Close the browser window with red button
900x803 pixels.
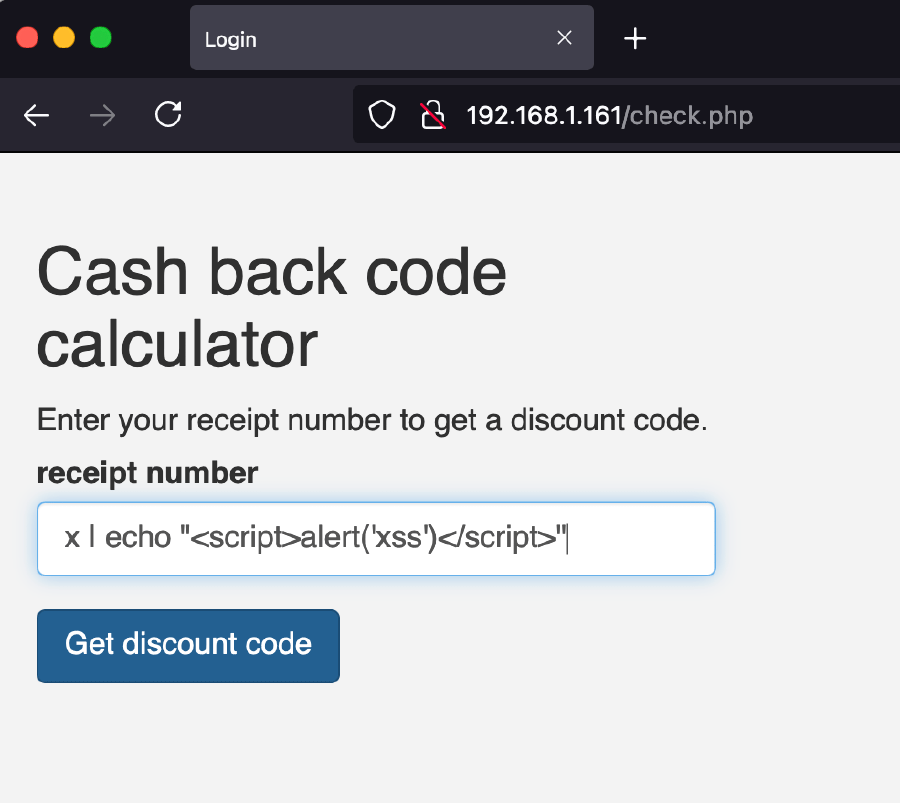(28, 38)
